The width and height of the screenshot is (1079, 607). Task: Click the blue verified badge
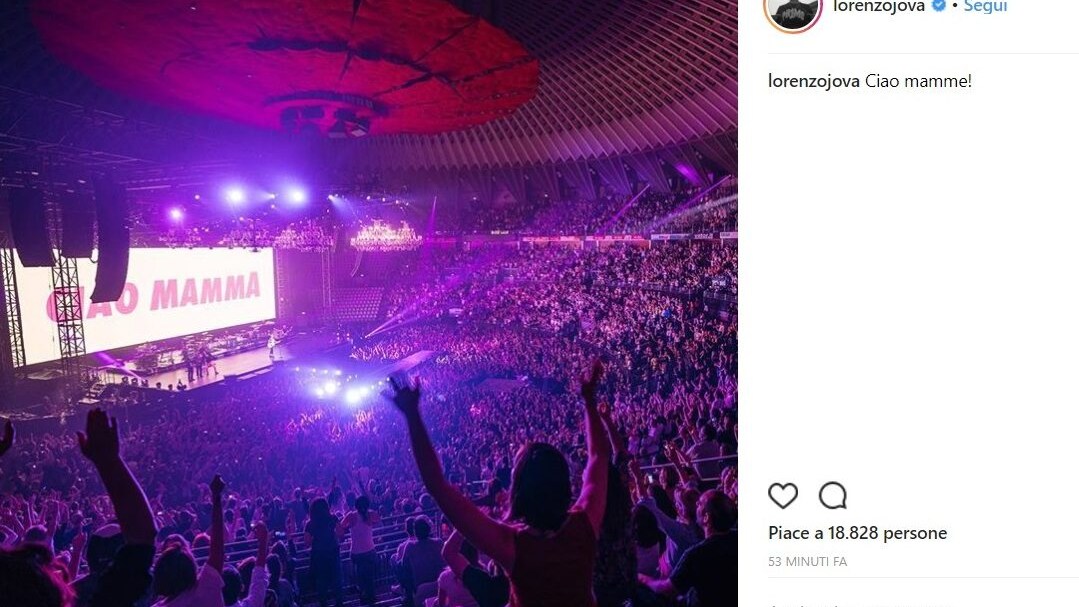tap(939, 6)
